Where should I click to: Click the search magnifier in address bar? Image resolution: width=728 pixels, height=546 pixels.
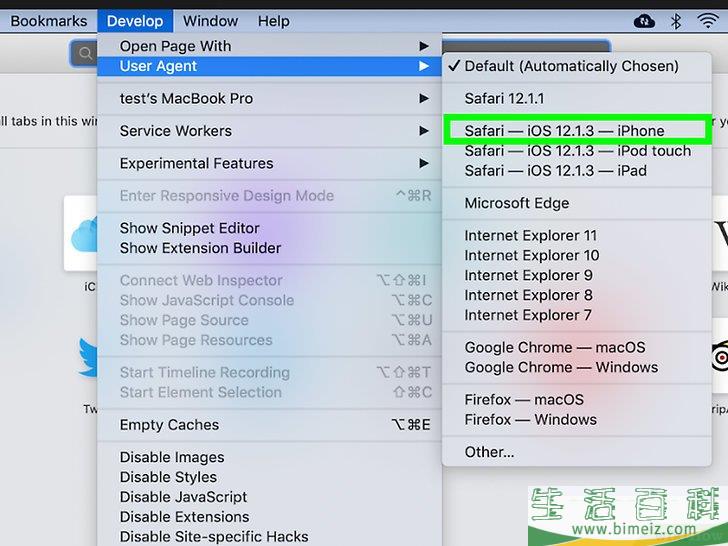pyautogui.click(x=85, y=53)
